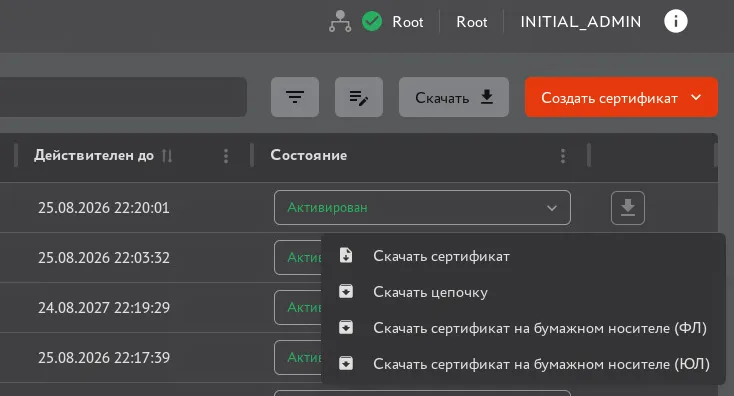Expand the Создать сертификат dropdown arrow
The width and height of the screenshot is (734, 396).
tap(696, 97)
